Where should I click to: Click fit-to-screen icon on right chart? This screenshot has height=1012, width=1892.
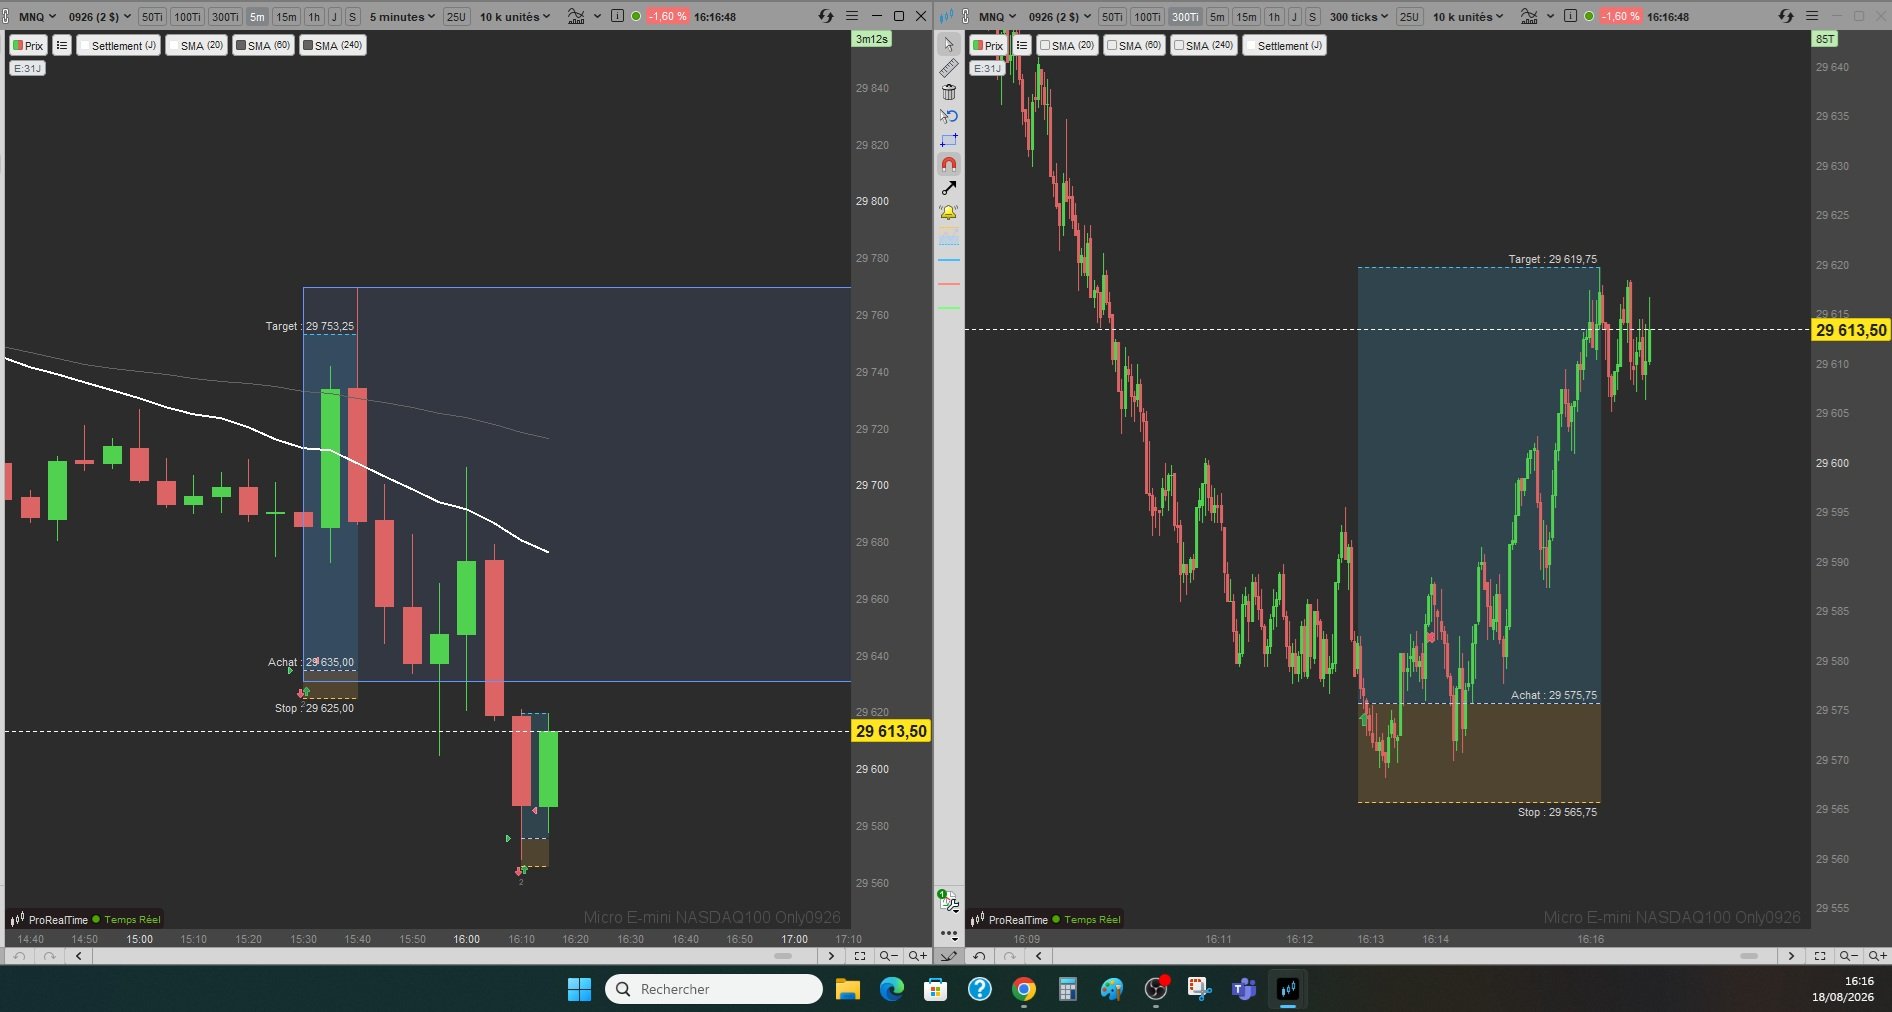tap(1819, 956)
